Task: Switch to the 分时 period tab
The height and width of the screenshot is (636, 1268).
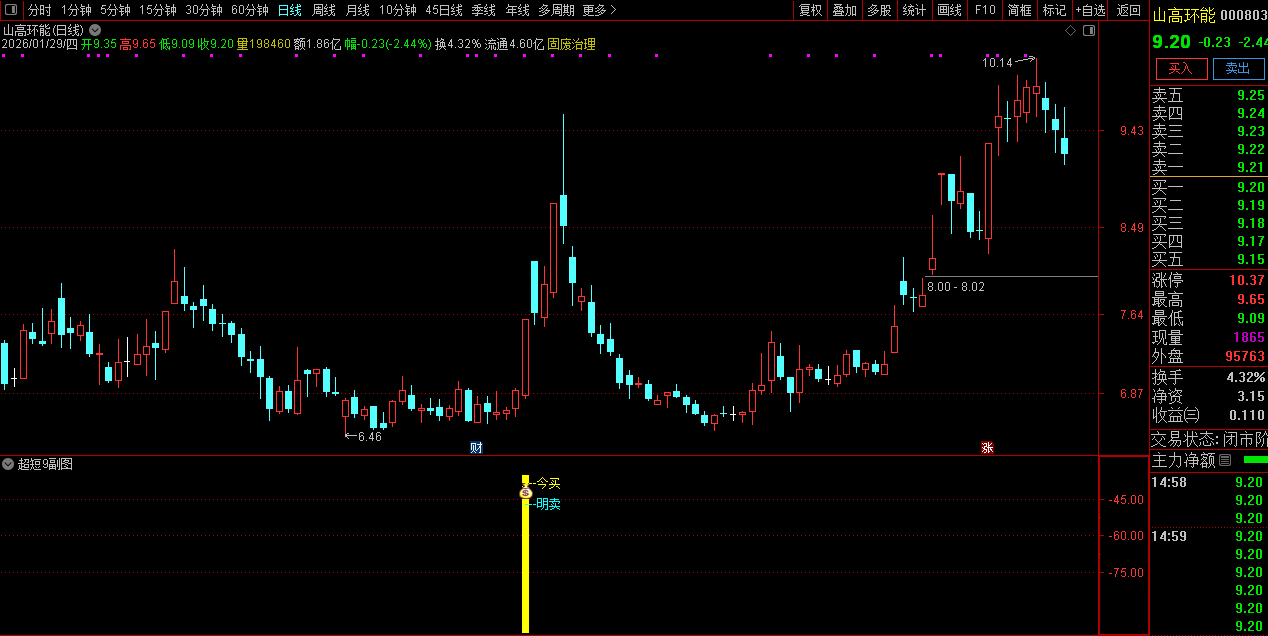Action: 39,10
